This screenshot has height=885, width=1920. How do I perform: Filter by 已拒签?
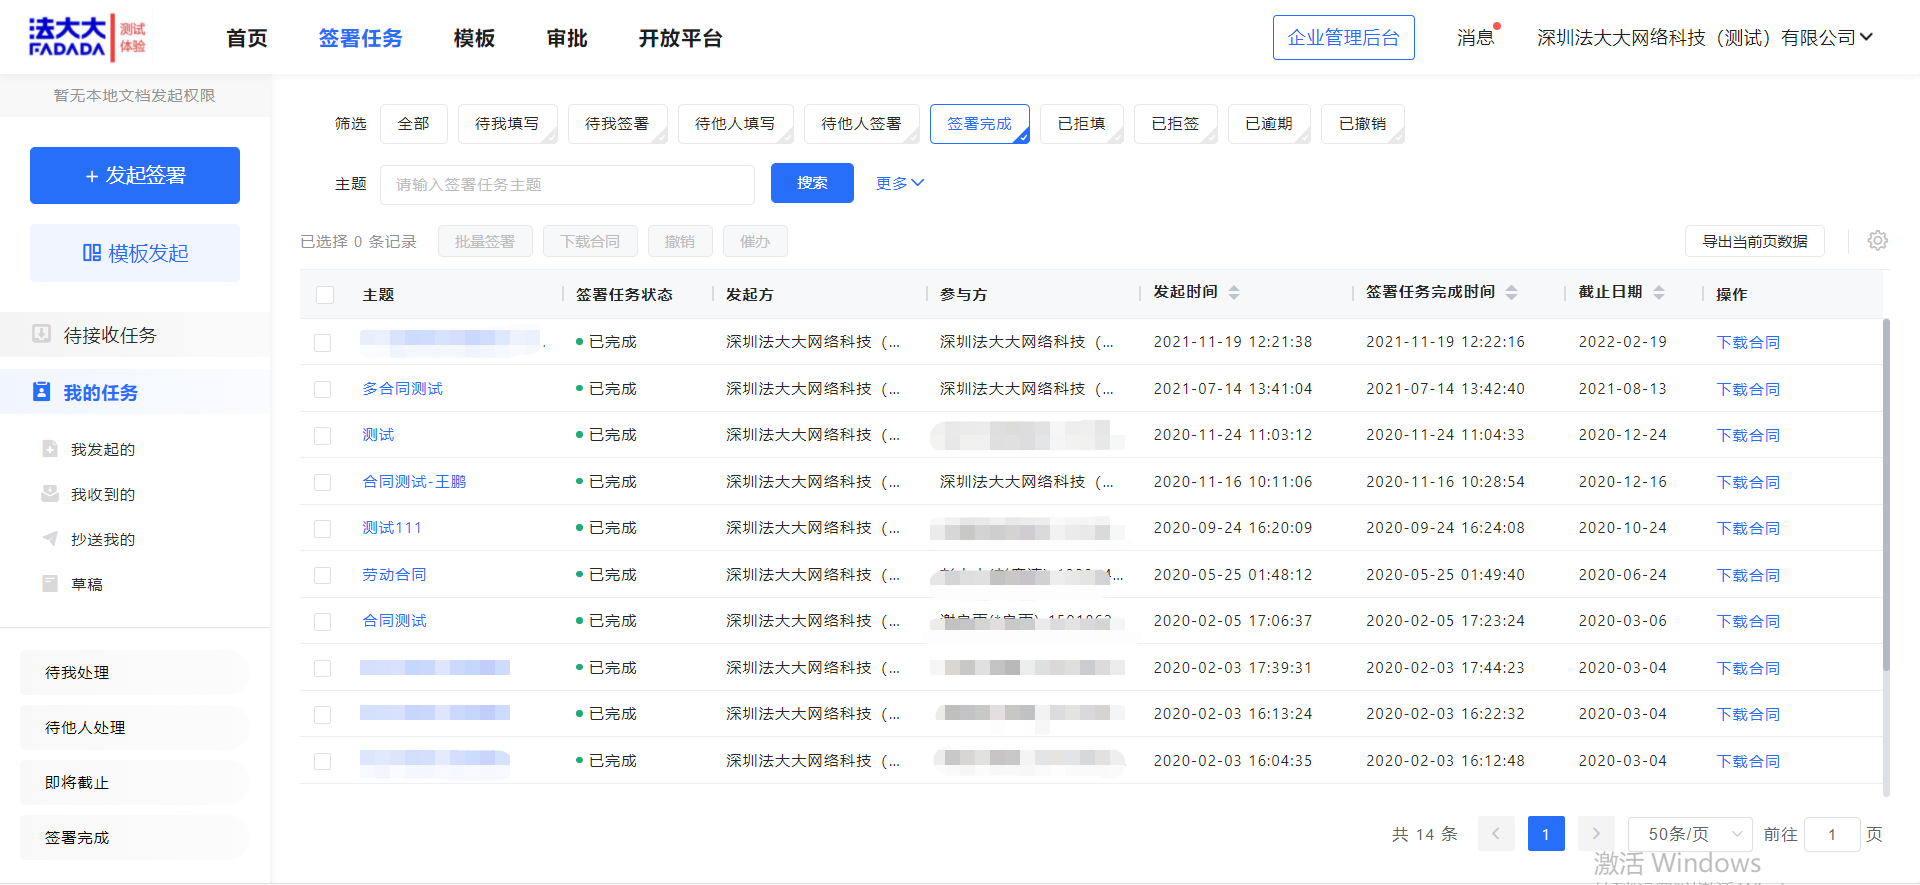coord(1176,124)
